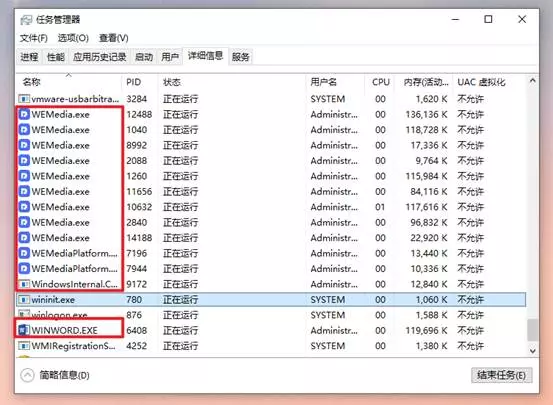Screen dimensions: 553x405
Task: Select WEMedia.exe icon with PID 12488
Action: [24, 114]
